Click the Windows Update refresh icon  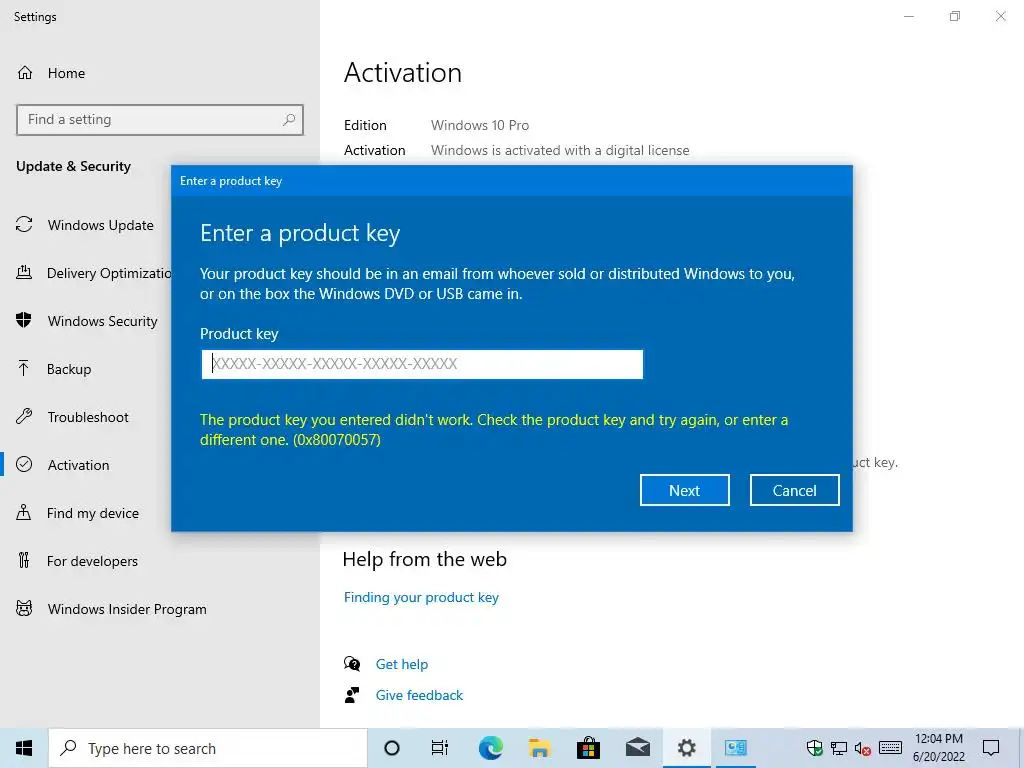tap(24, 225)
